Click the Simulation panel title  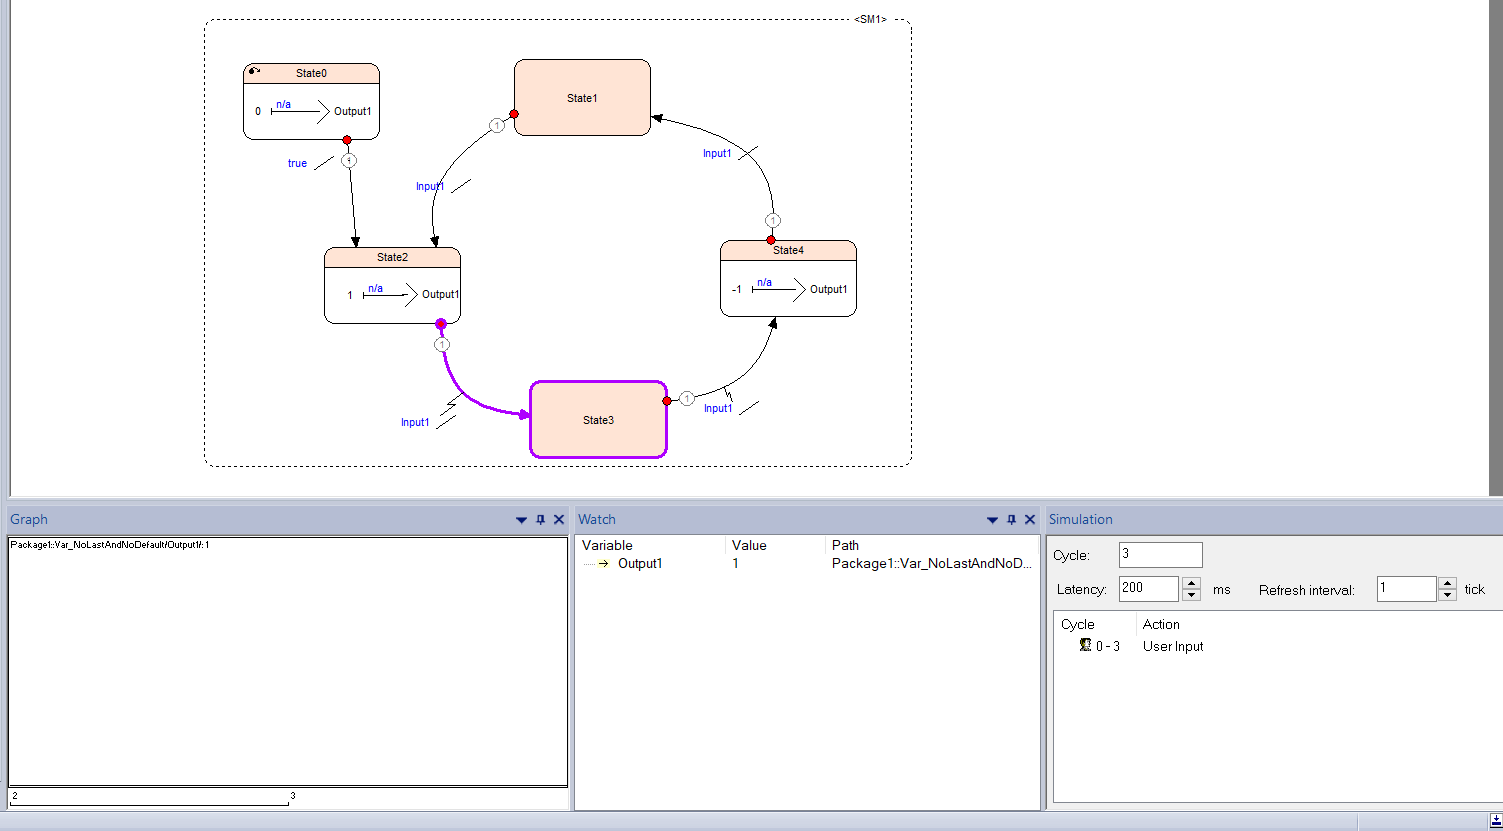point(1080,519)
